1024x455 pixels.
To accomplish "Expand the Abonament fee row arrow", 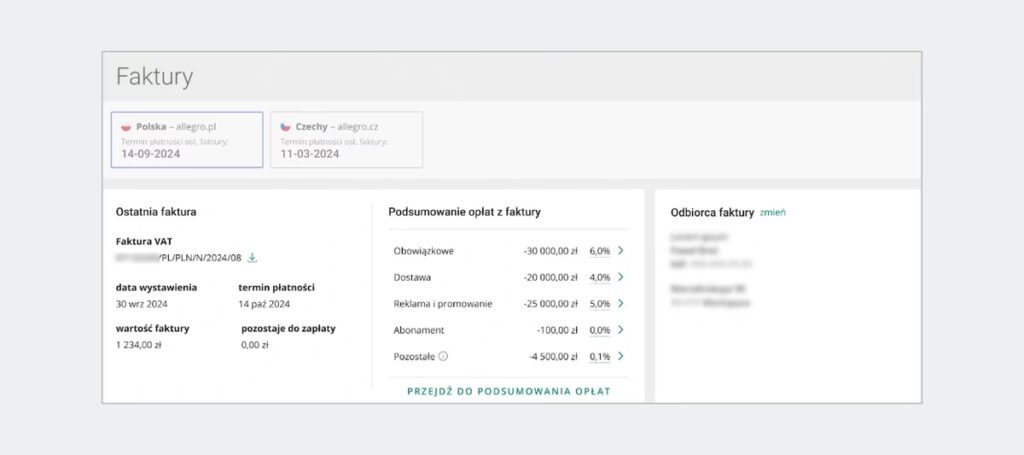I will [621, 330].
